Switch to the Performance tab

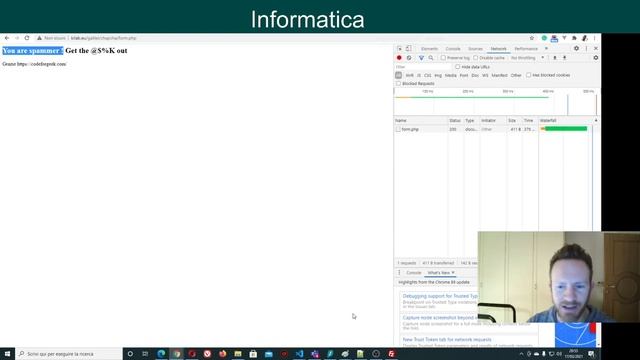click(526, 49)
